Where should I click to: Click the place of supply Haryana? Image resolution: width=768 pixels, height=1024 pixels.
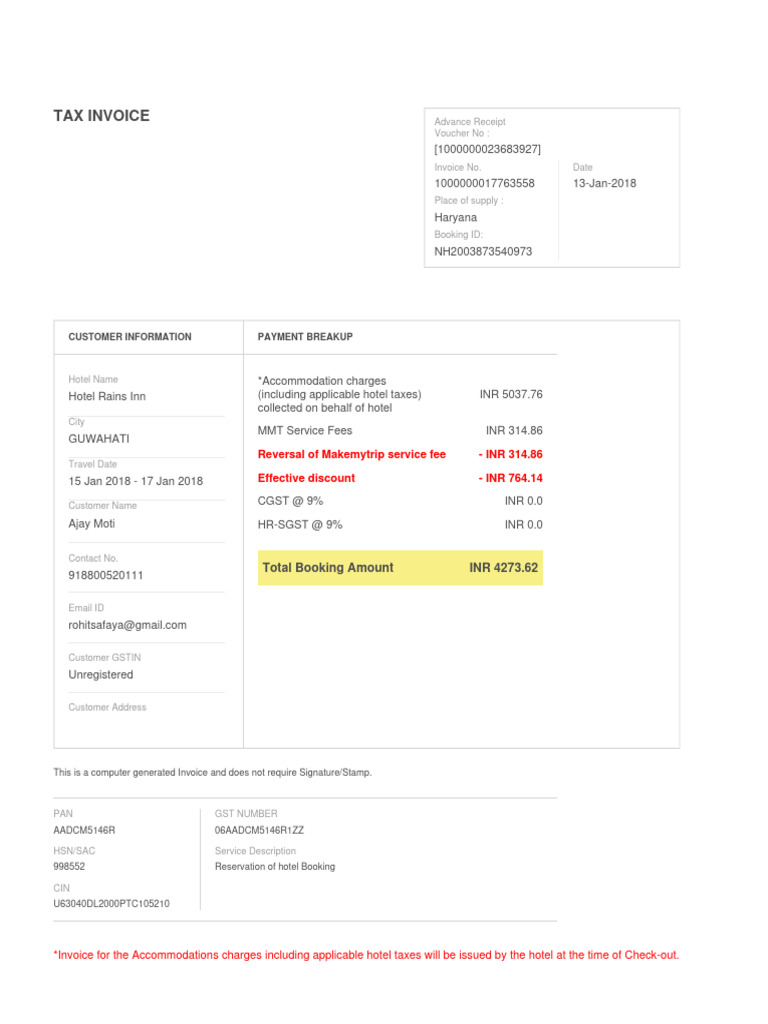455,217
